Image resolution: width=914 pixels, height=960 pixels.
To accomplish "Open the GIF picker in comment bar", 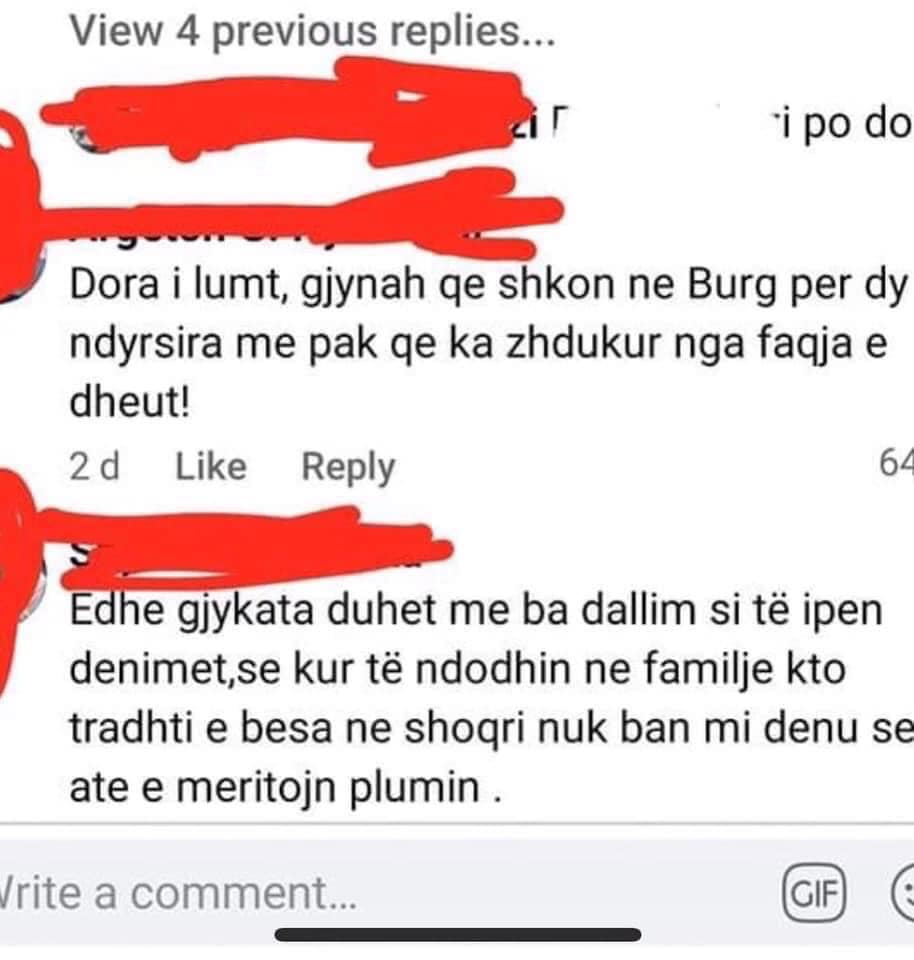I will (x=814, y=893).
